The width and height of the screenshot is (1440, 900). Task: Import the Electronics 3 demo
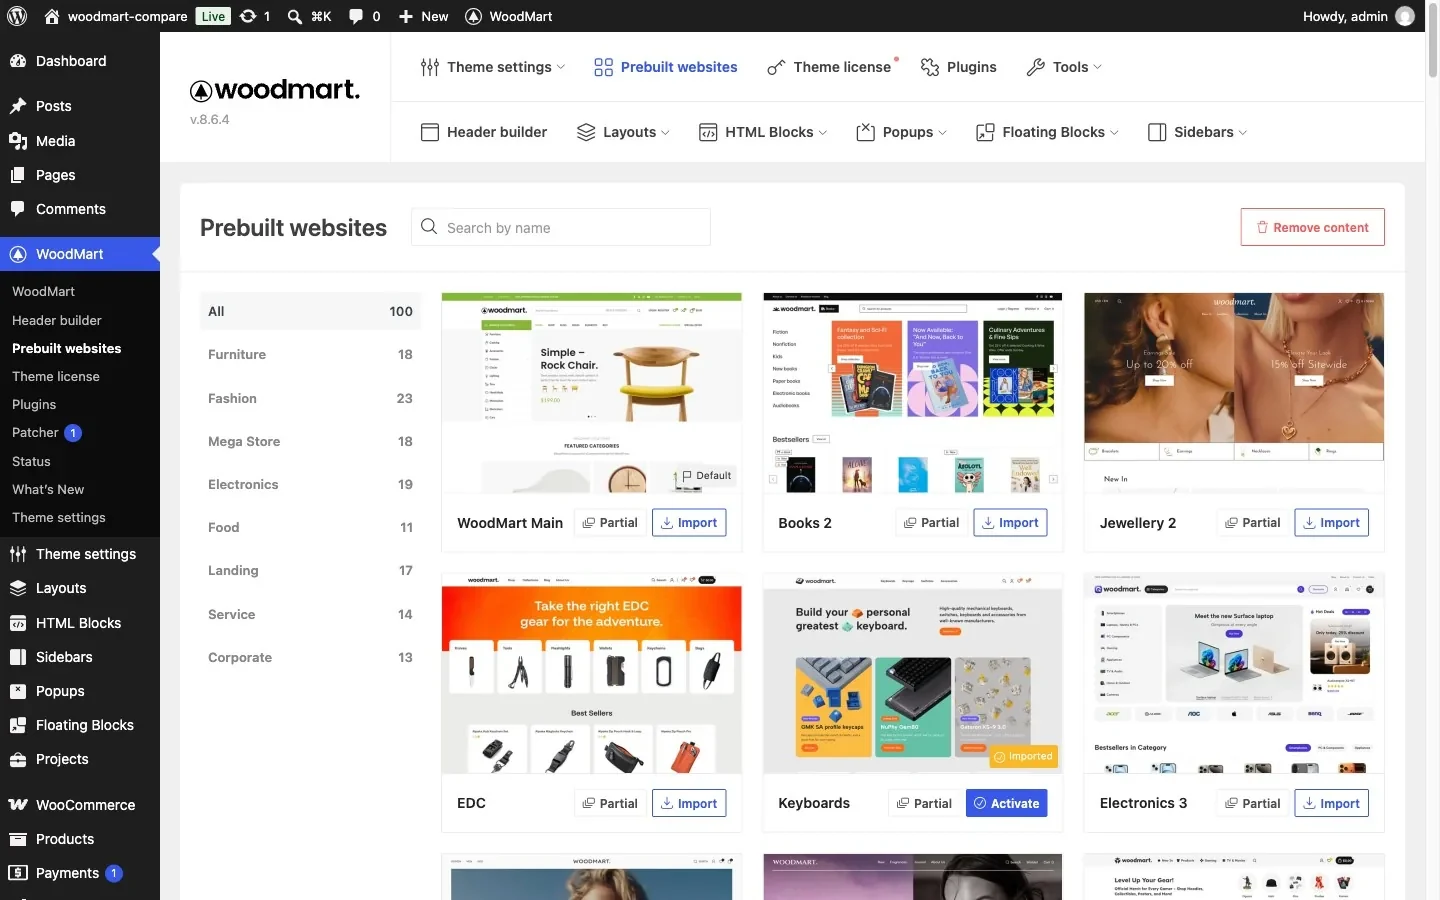(1331, 803)
